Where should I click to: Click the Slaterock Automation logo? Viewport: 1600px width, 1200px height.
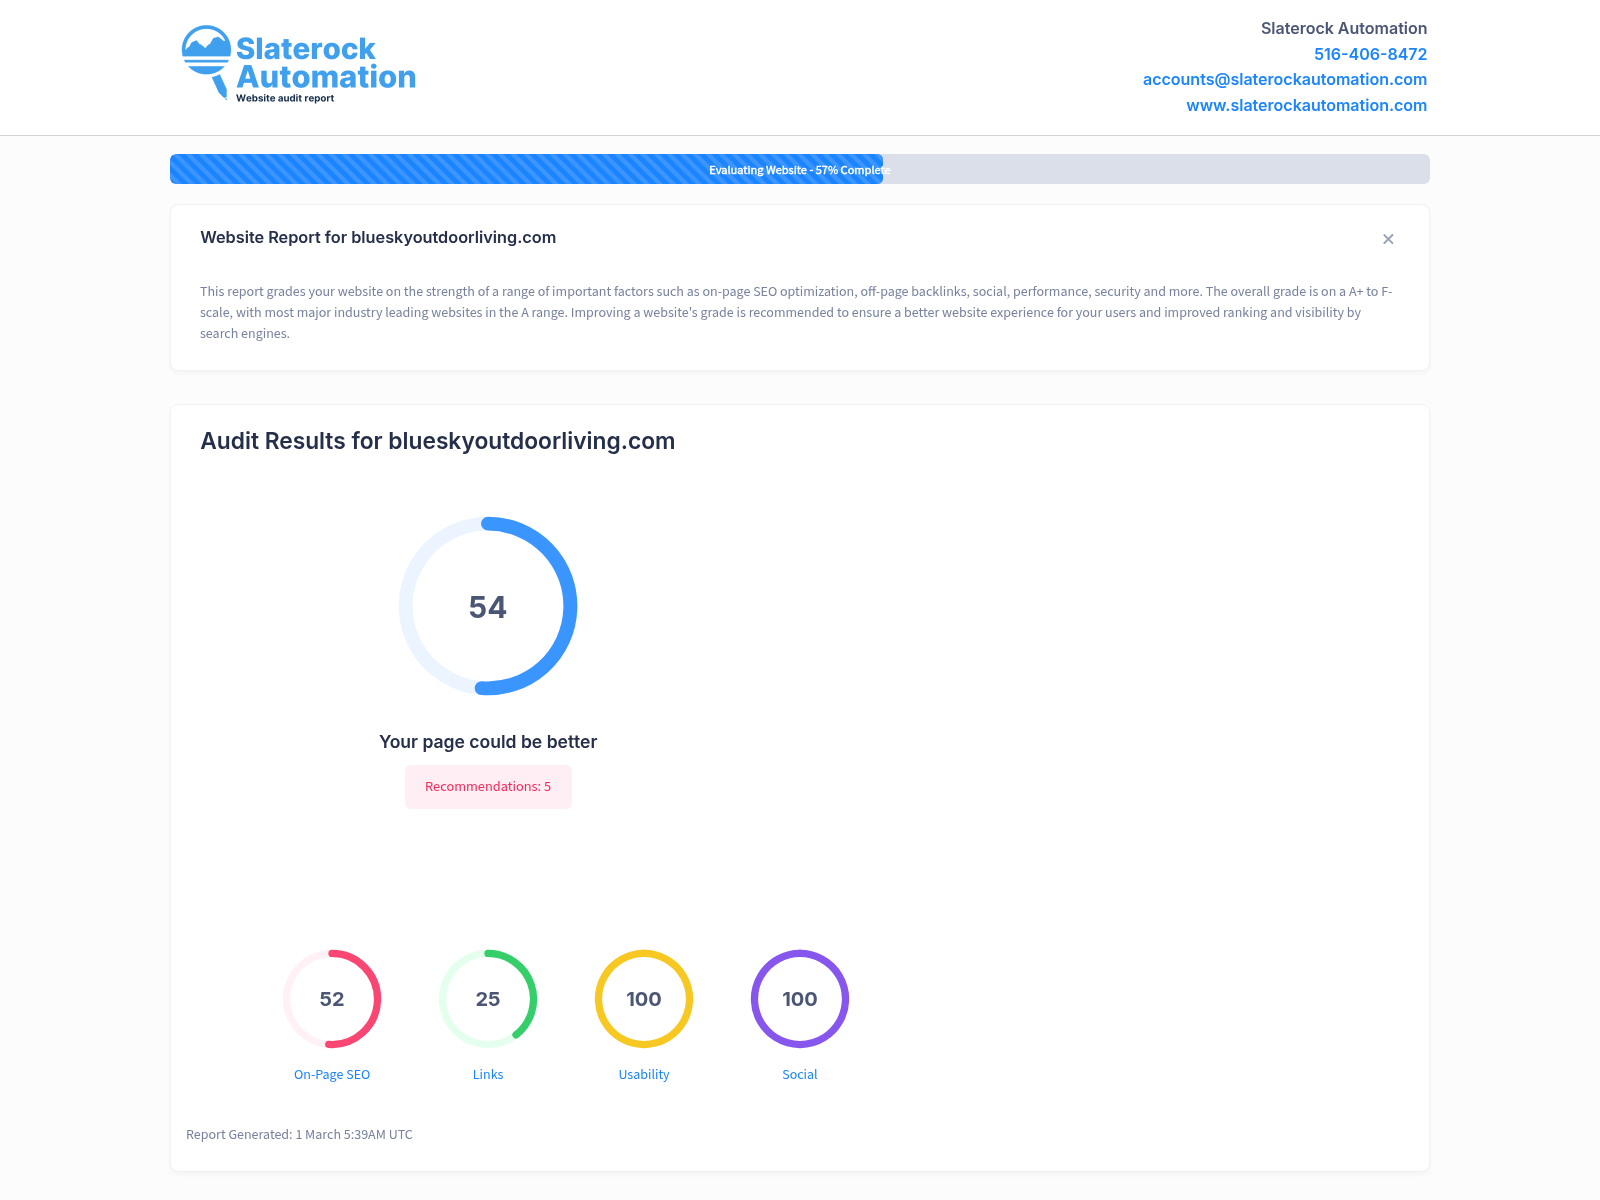298,65
